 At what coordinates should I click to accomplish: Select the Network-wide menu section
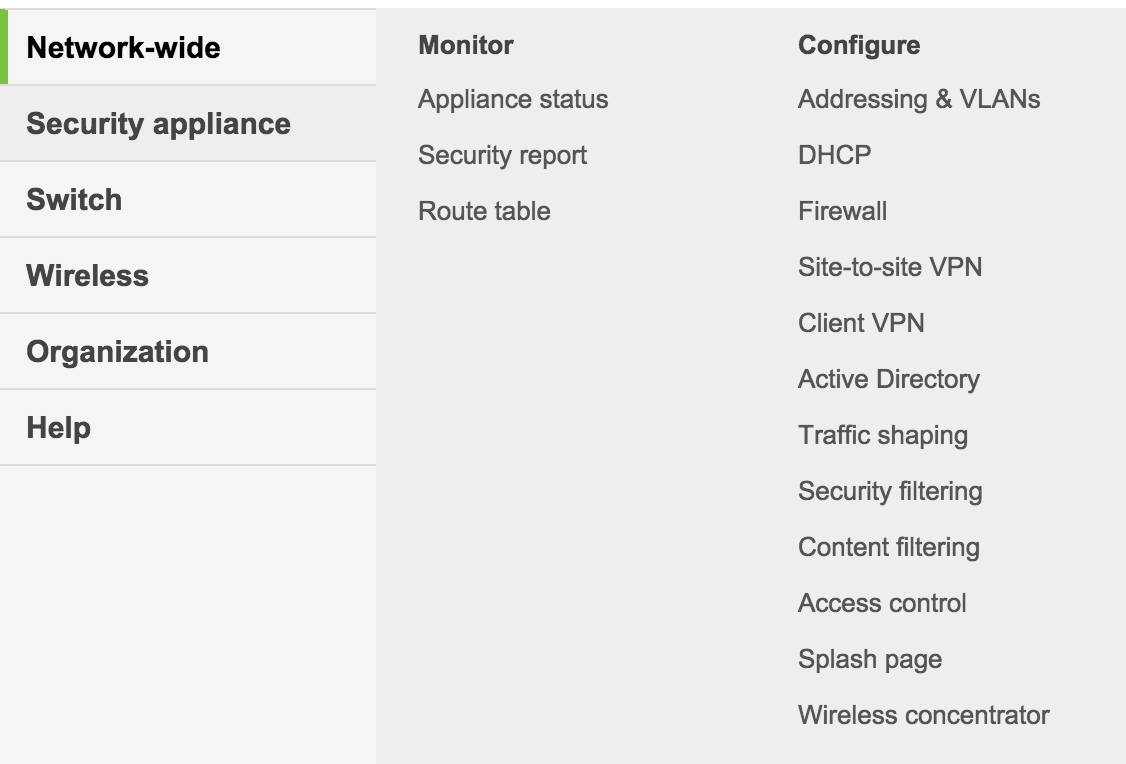(x=123, y=47)
